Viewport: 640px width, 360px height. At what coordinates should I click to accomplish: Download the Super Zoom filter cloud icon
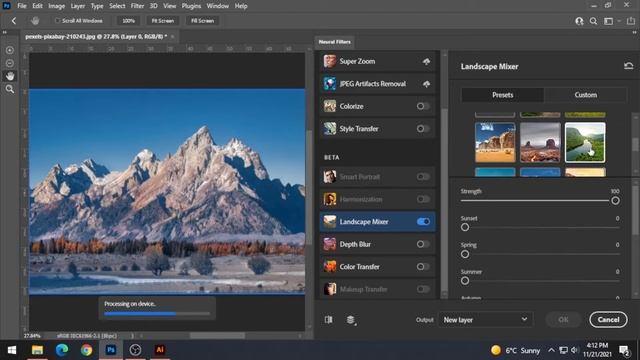coord(426,61)
